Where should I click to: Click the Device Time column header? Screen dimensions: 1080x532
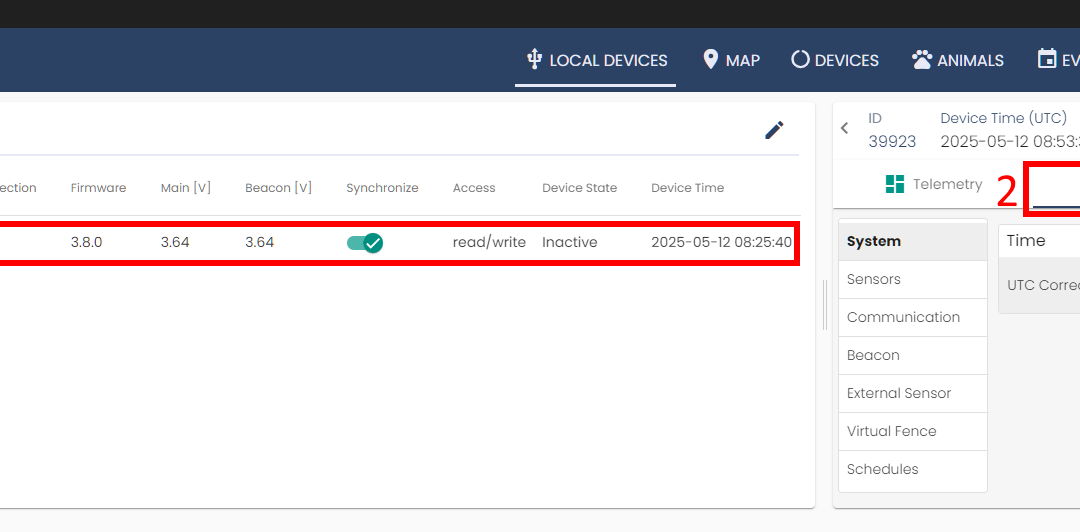pos(687,188)
